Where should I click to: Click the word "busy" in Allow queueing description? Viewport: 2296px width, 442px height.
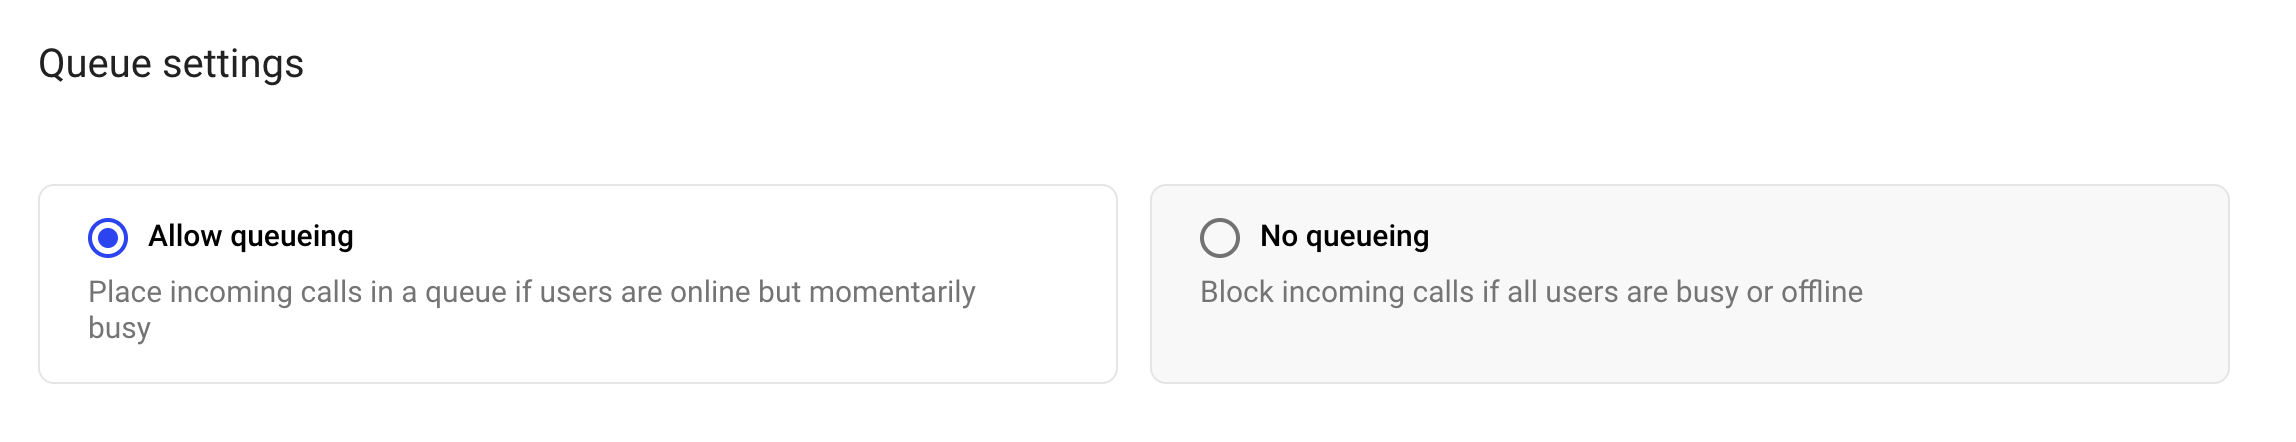click(x=119, y=328)
